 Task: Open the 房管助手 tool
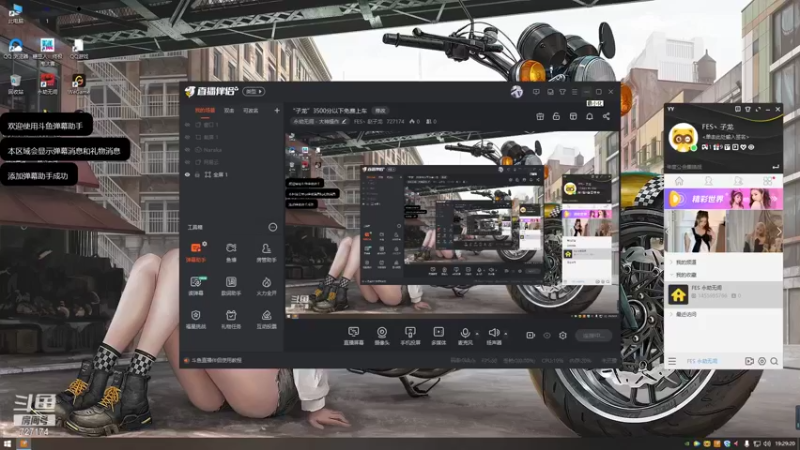(266, 253)
